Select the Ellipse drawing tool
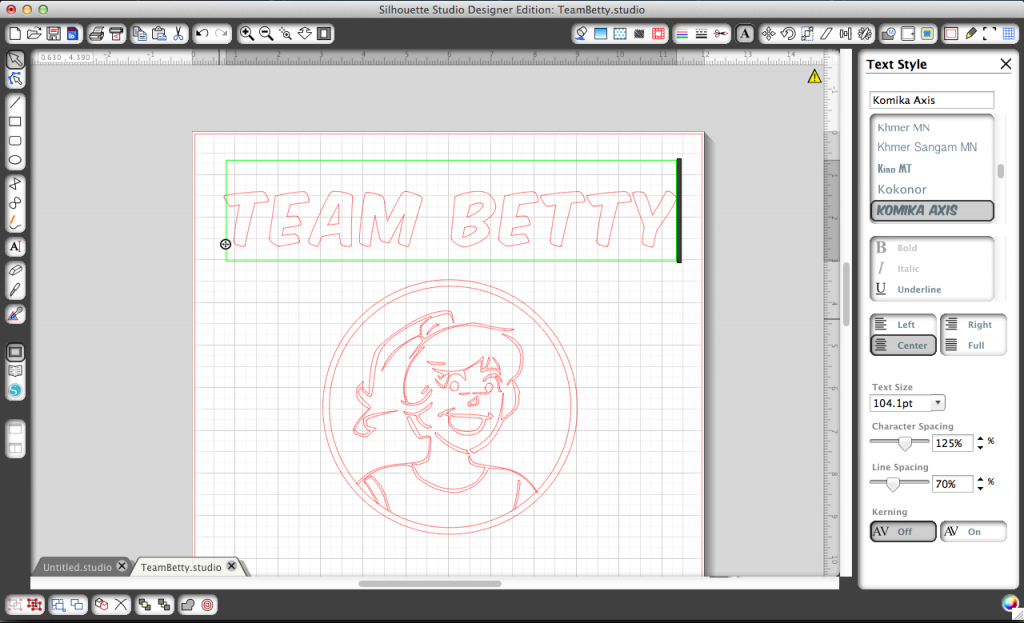This screenshot has height=623, width=1024. [x=15, y=160]
